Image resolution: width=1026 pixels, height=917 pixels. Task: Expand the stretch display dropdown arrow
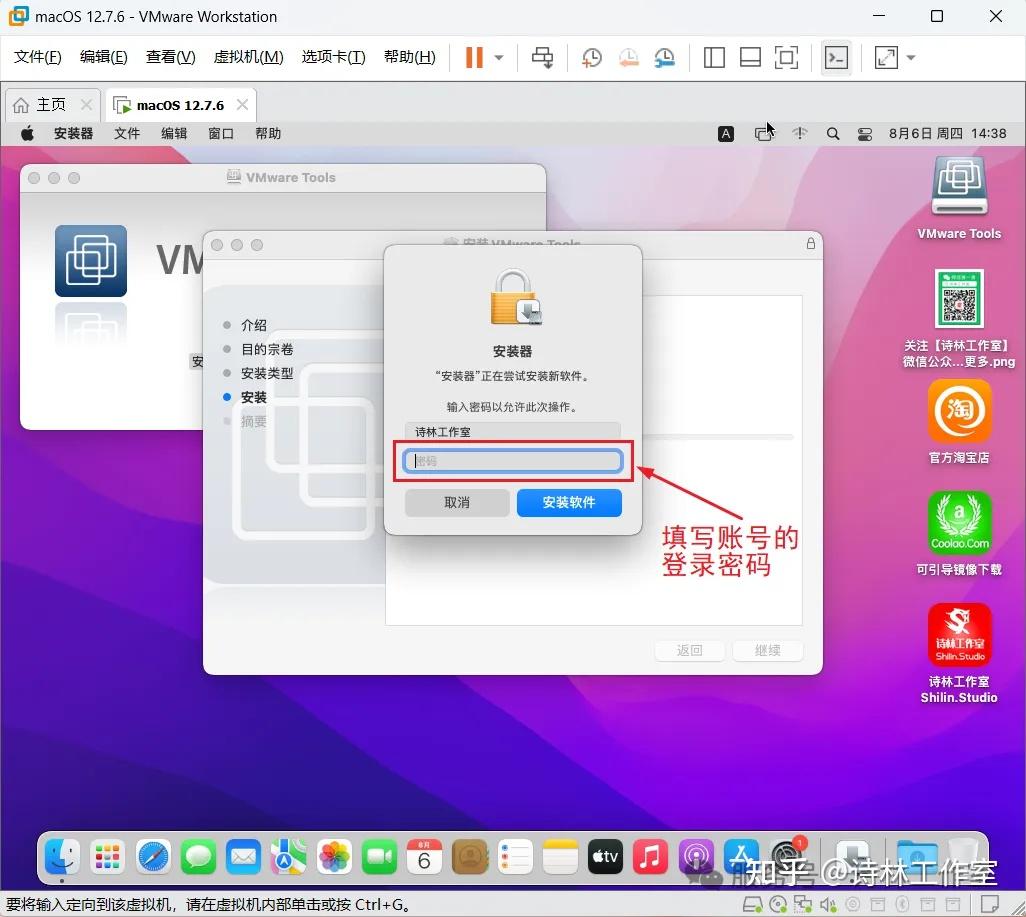tap(911, 58)
